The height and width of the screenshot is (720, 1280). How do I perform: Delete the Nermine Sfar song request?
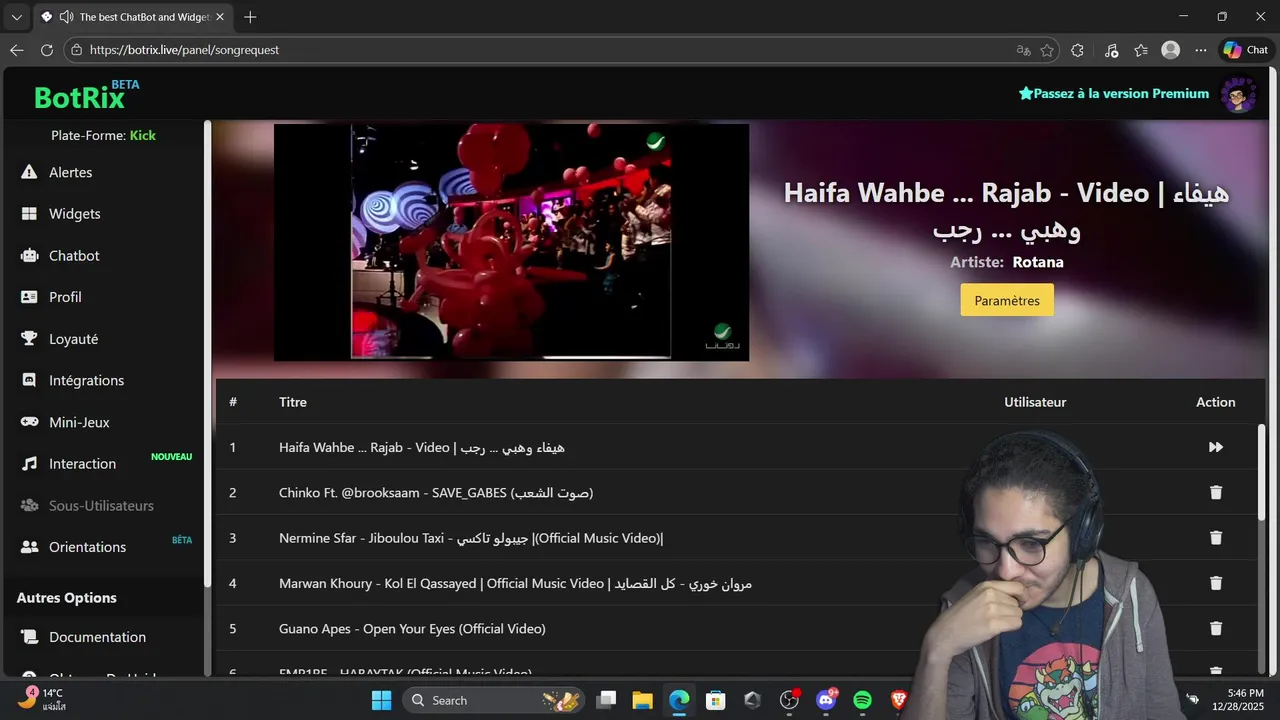pos(1216,538)
